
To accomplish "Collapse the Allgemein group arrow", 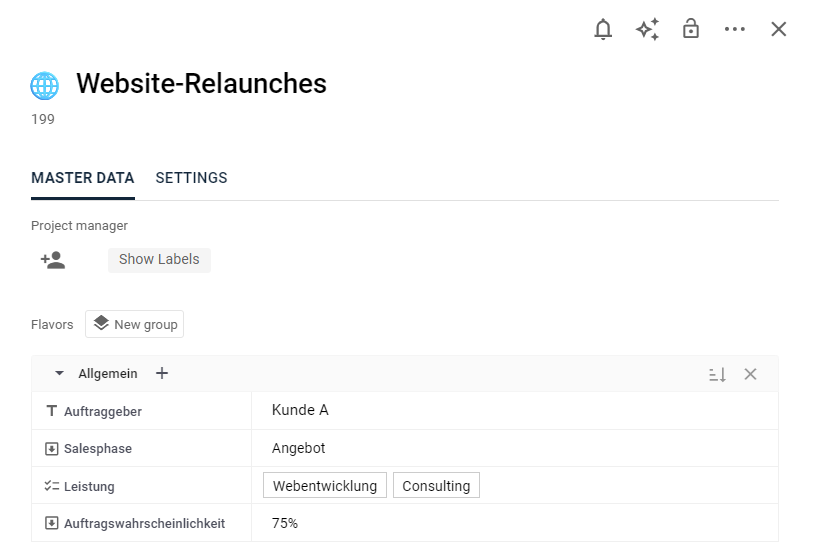I will [x=59, y=373].
